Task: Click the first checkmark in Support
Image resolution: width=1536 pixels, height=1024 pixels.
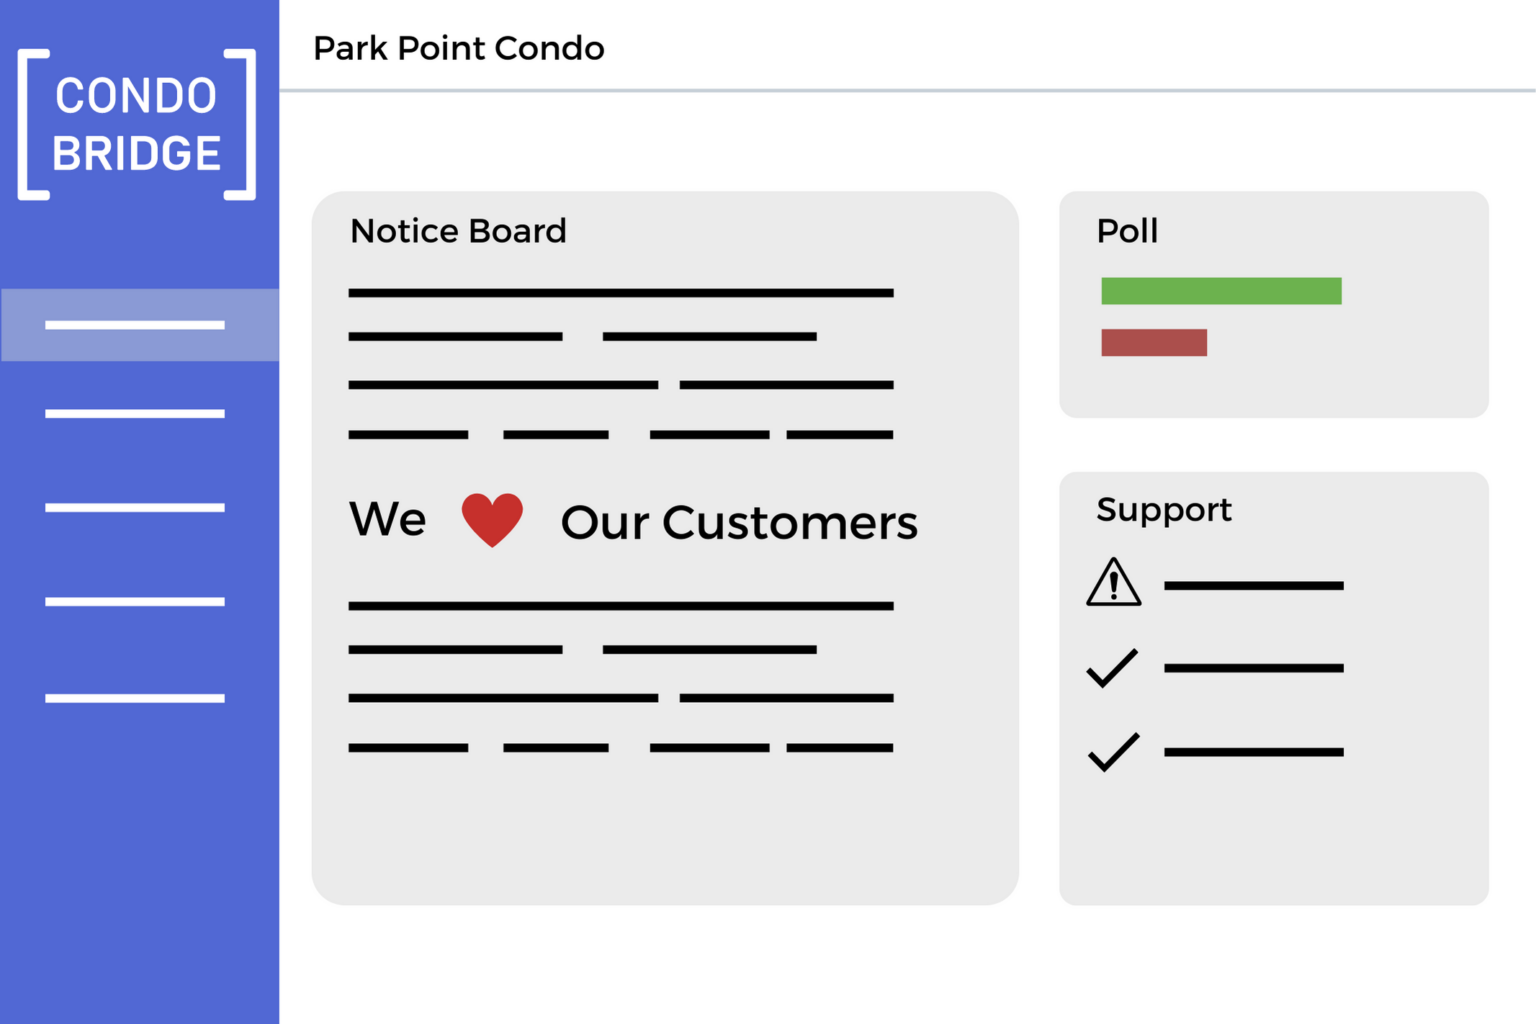Action: [x=1112, y=668]
